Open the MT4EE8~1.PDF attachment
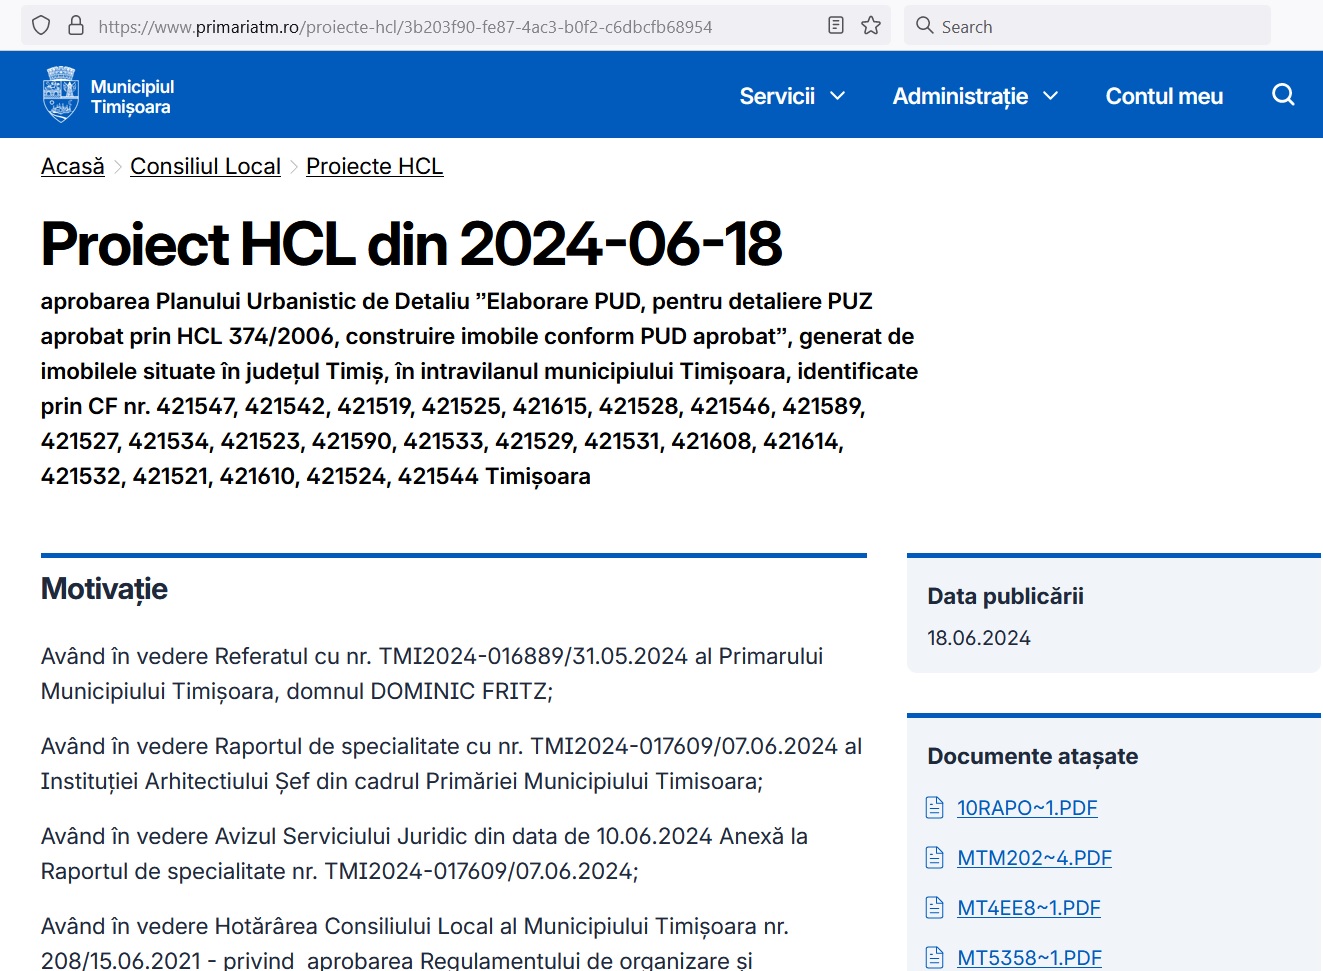 (1028, 908)
